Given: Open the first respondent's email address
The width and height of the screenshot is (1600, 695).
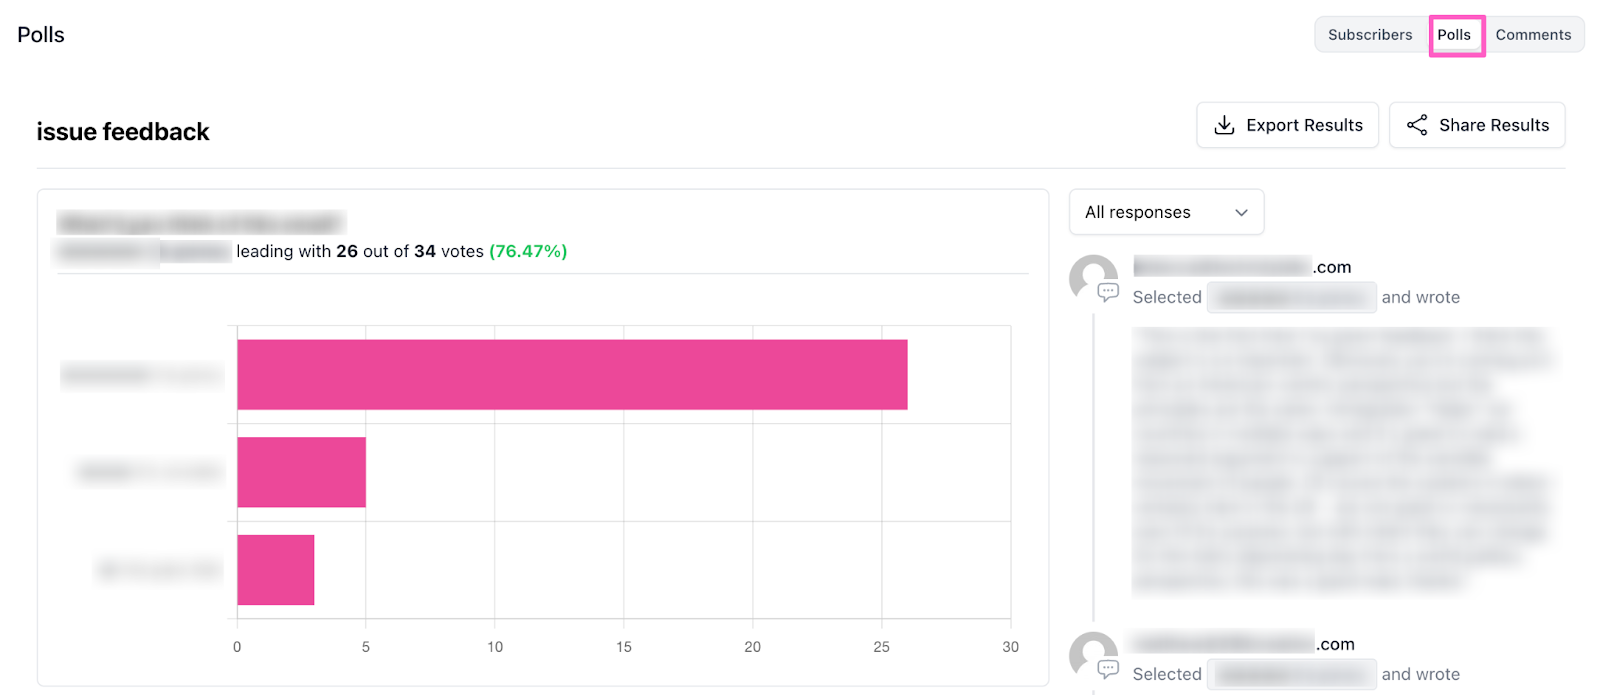Looking at the screenshot, I should (x=1242, y=267).
